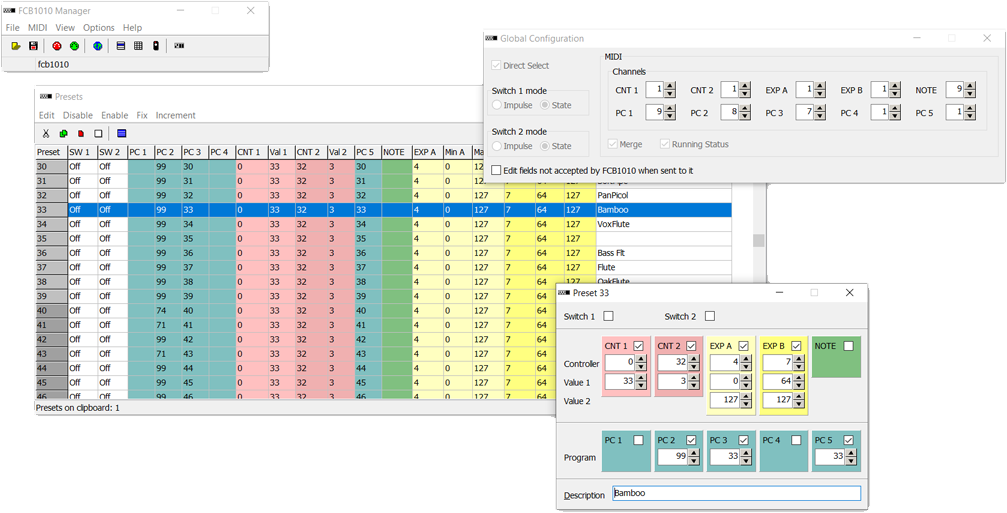Open the MIDI menu

tap(37, 28)
